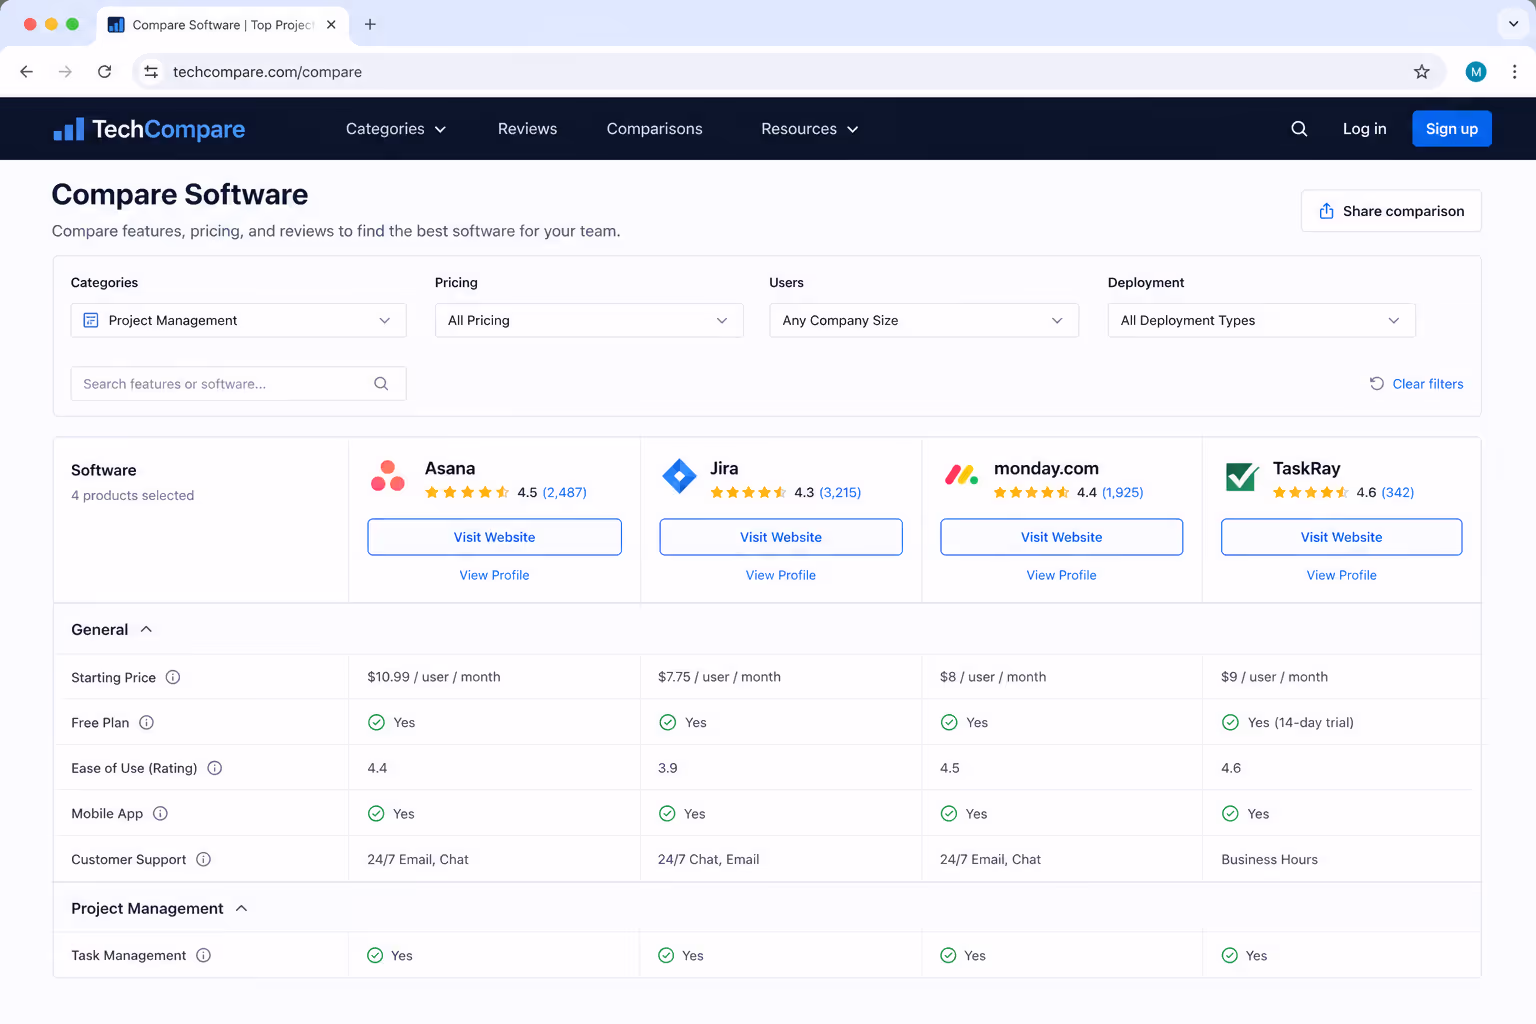Click Share comparison button
The height and width of the screenshot is (1024, 1536).
[1391, 211]
